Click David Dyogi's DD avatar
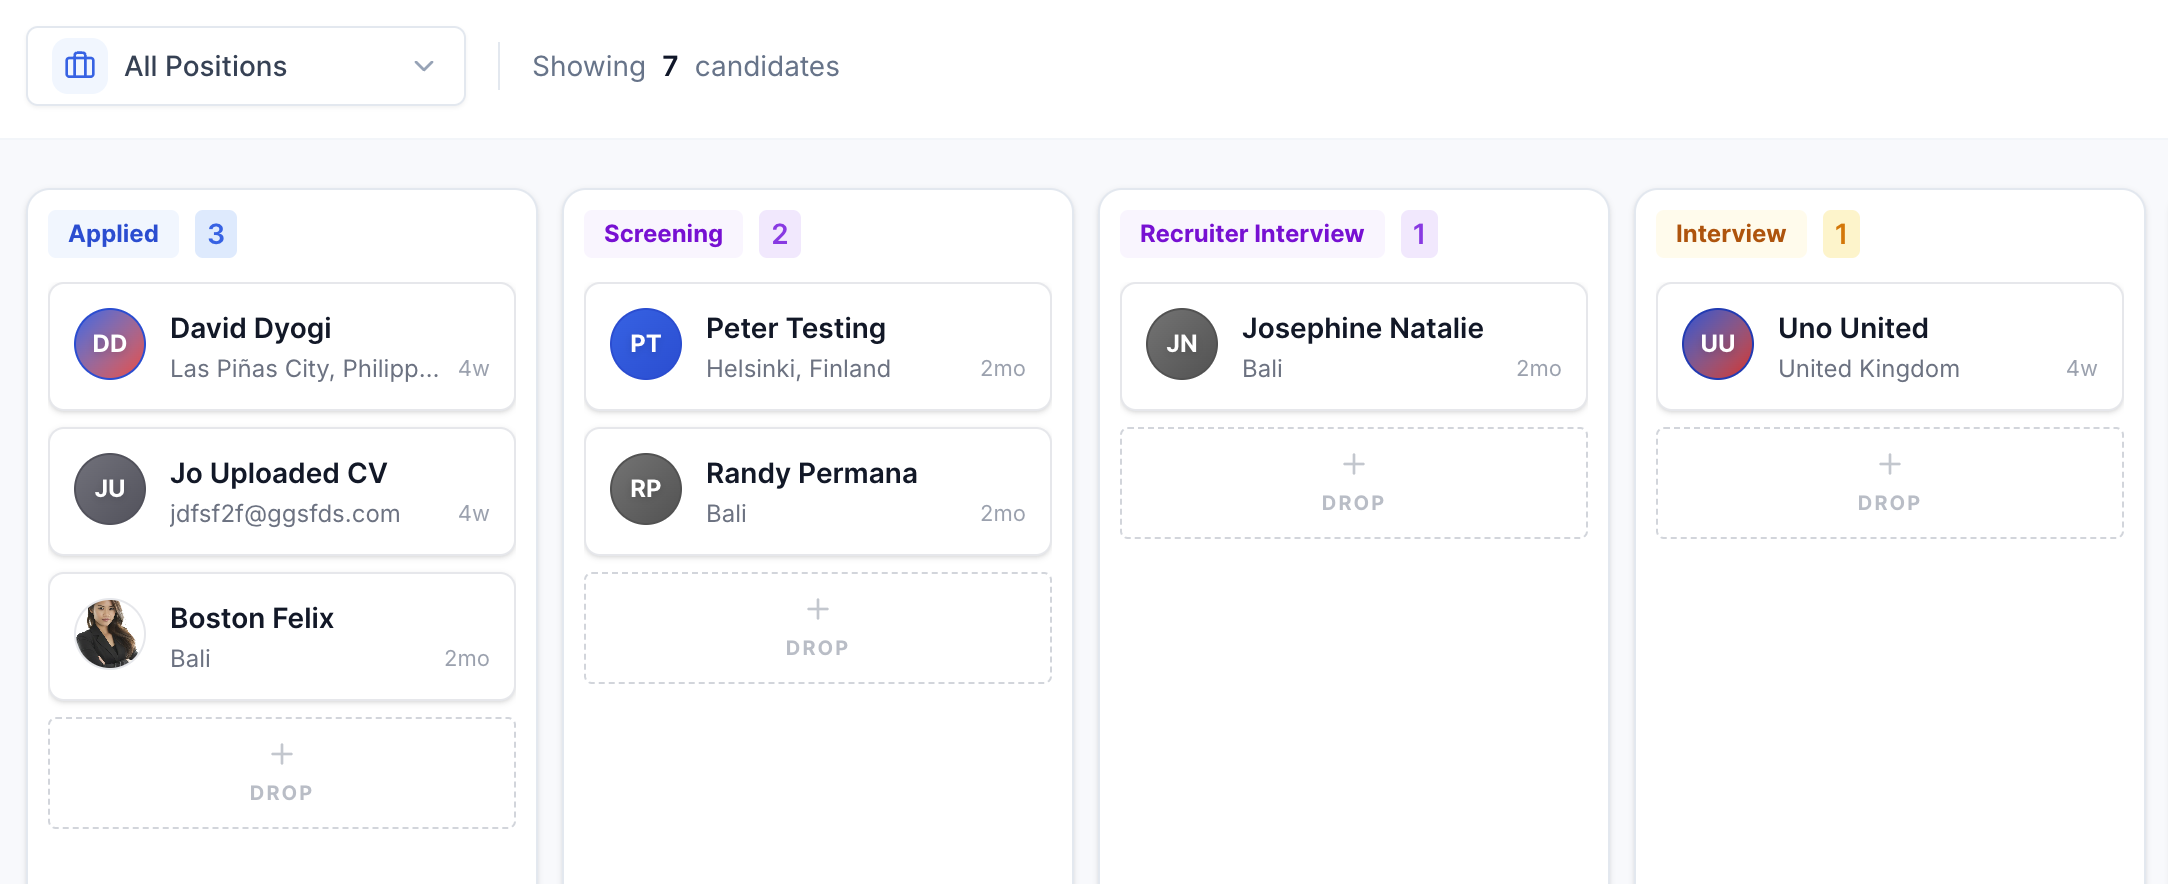The width and height of the screenshot is (2168, 884). tap(110, 344)
